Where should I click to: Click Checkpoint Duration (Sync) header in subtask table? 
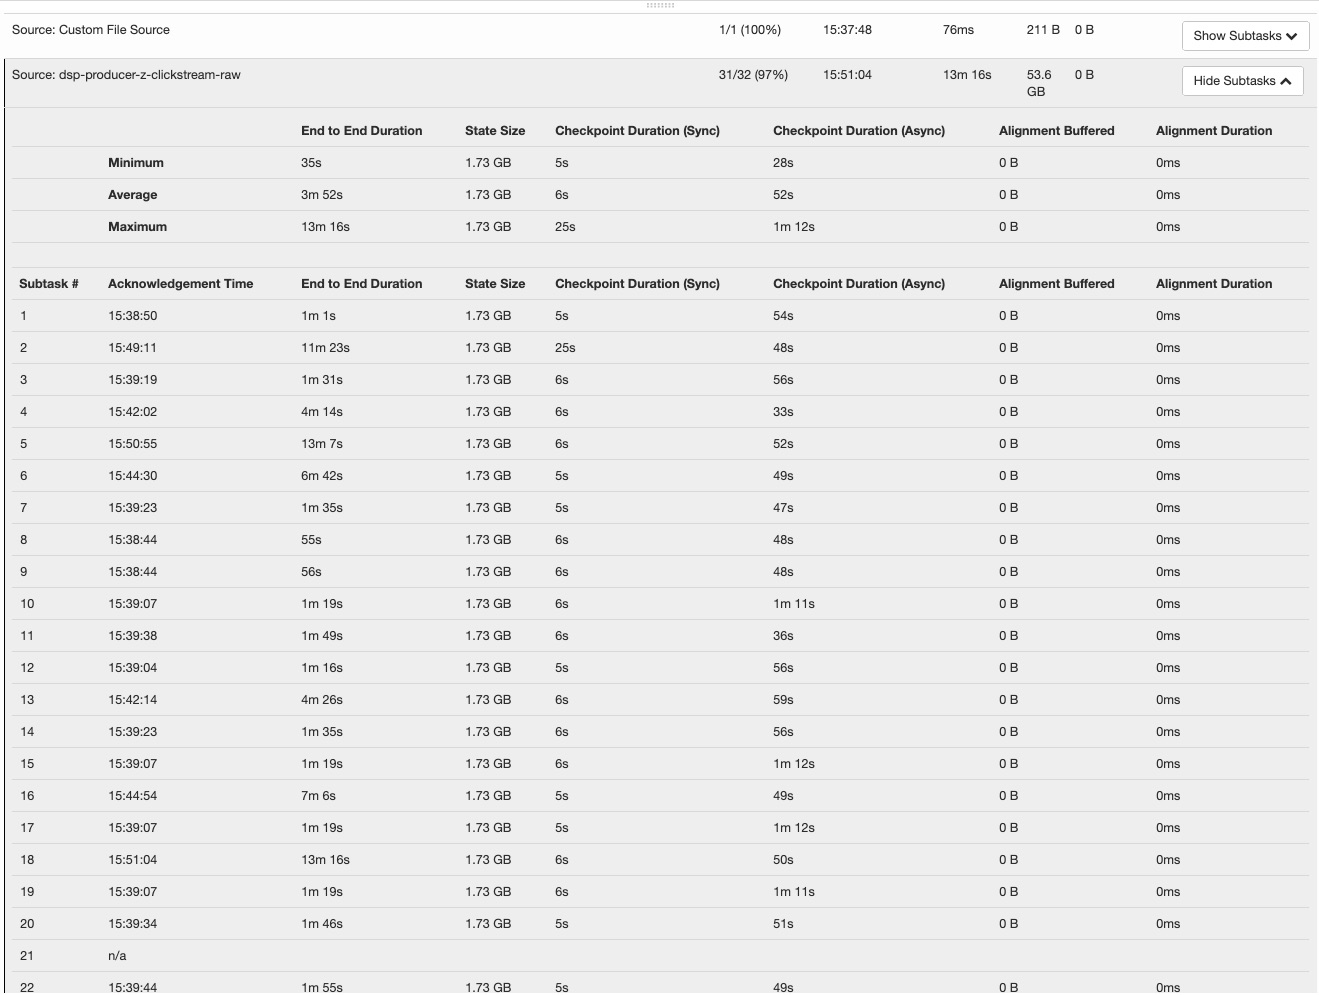pos(637,284)
